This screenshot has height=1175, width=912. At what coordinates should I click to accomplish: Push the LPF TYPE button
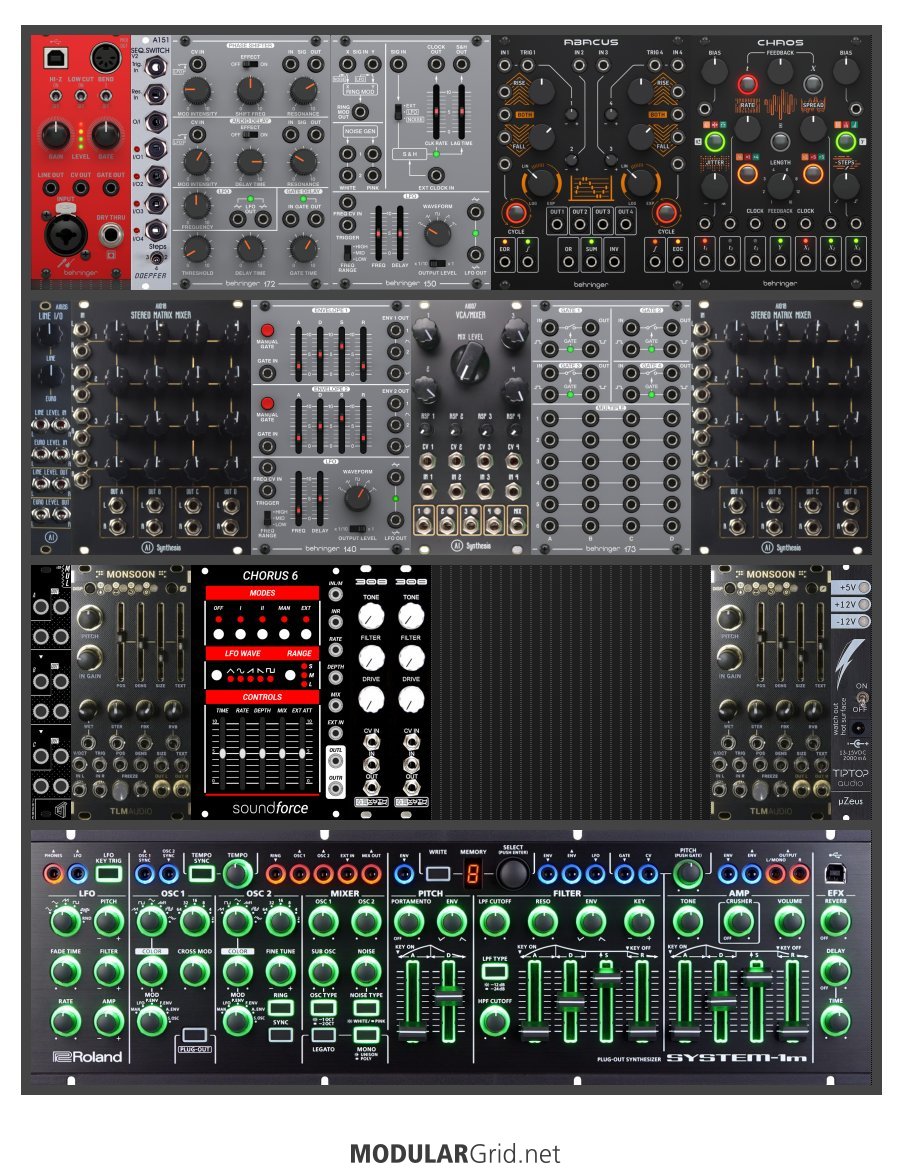(x=495, y=973)
